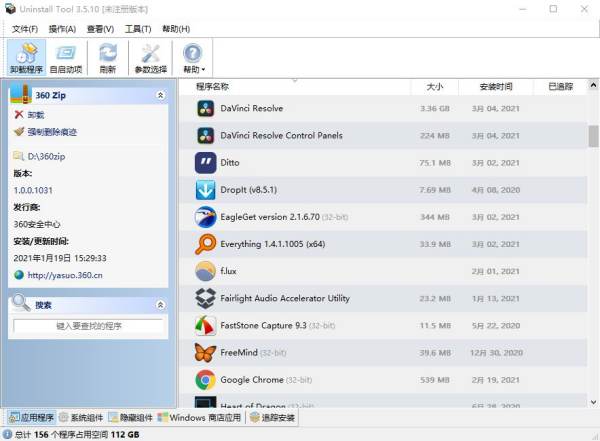Open the 自启动项 startup items toolbar button
This screenshot has width=600, height=441.
click(x=66, y=58)
